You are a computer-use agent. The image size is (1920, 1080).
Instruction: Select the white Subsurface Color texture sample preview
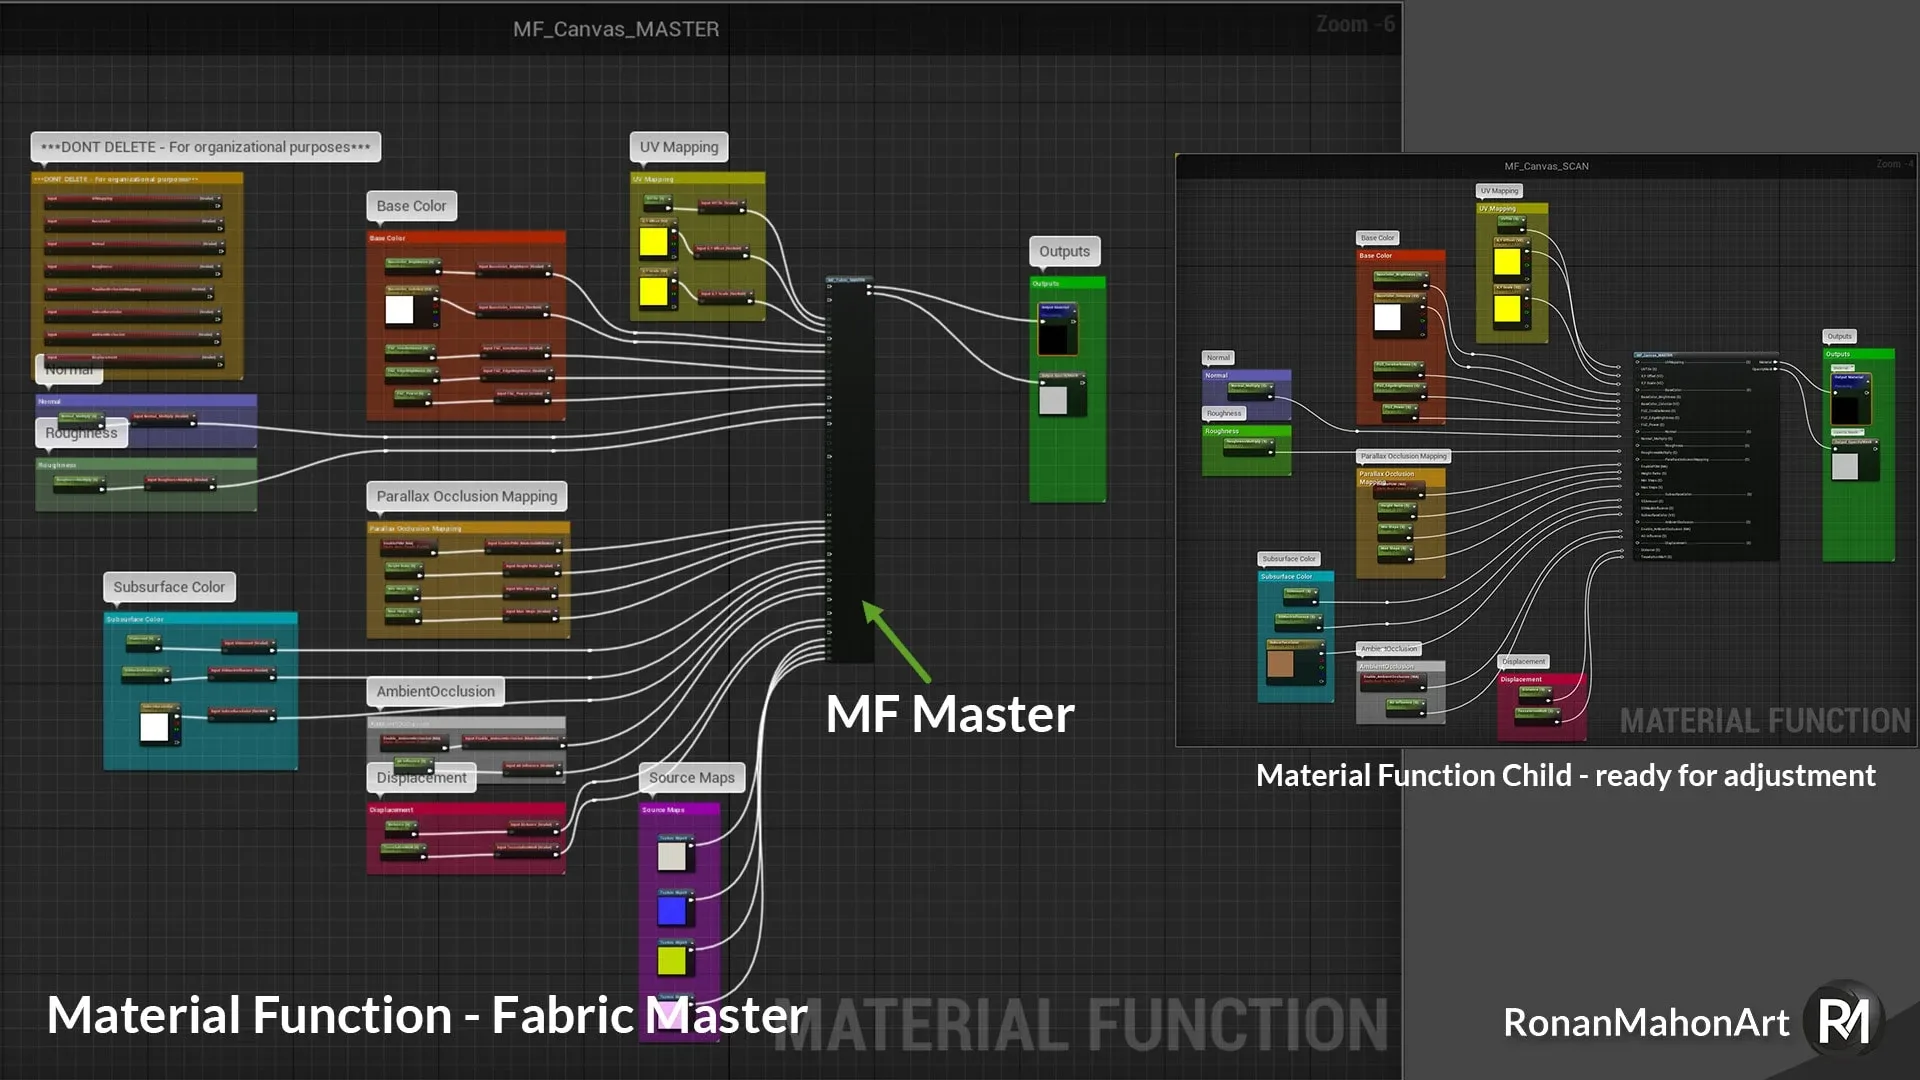click(155, 726)
